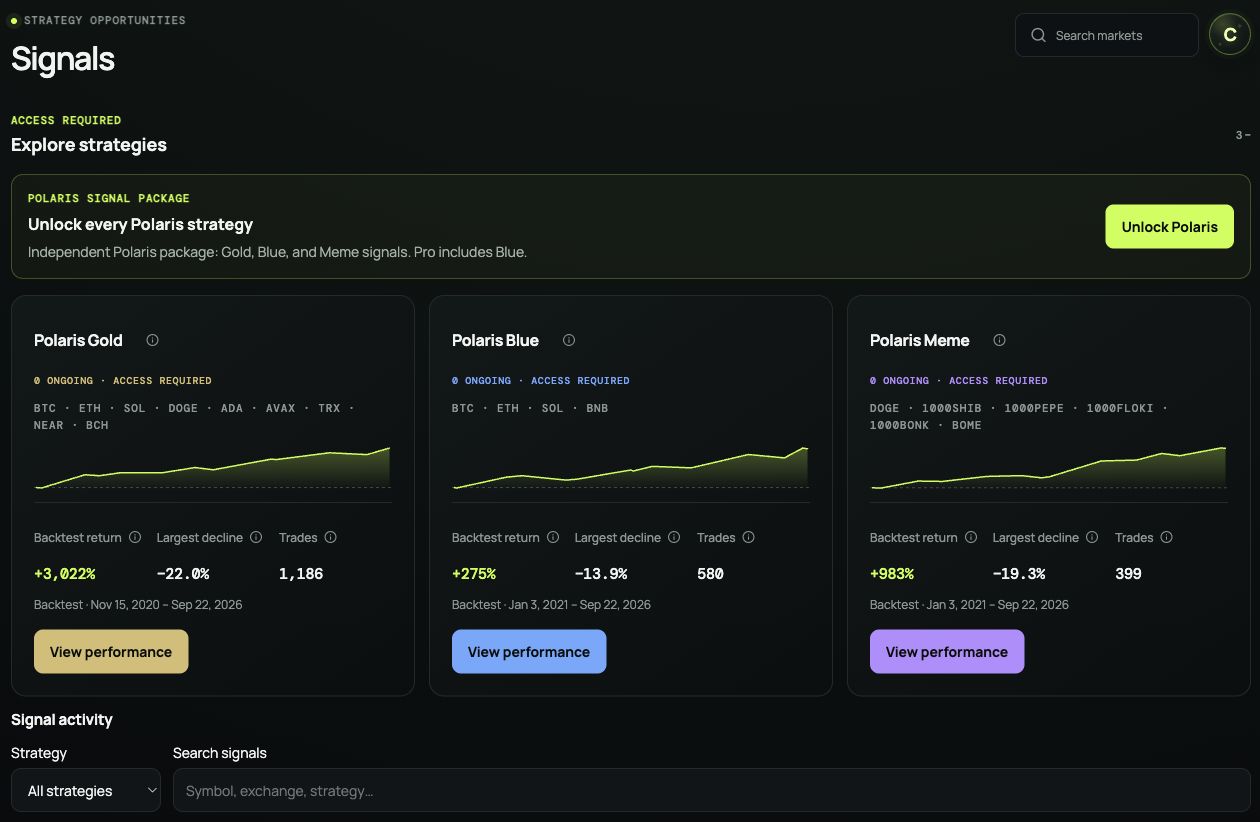
Task: Click the +275% backtest return value
Action: [x=474, y=573]
